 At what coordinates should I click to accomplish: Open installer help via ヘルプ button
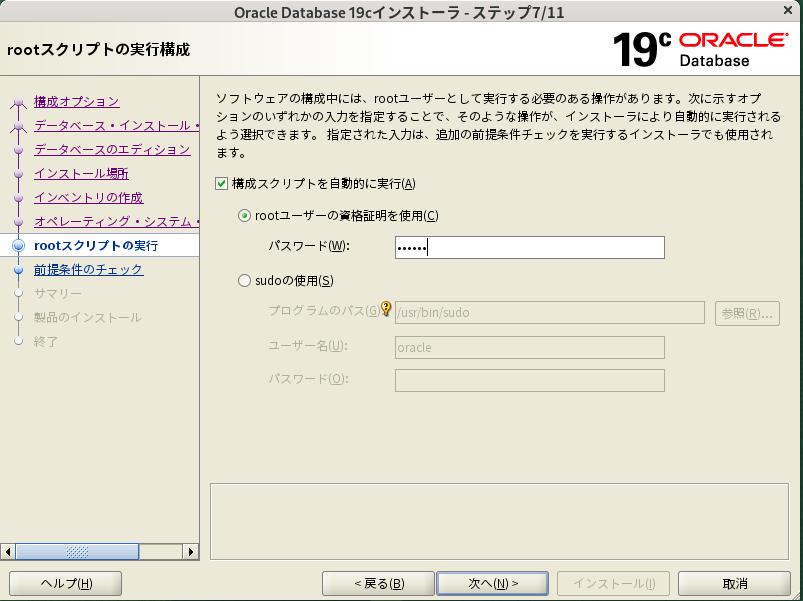[x=64, y=583]
